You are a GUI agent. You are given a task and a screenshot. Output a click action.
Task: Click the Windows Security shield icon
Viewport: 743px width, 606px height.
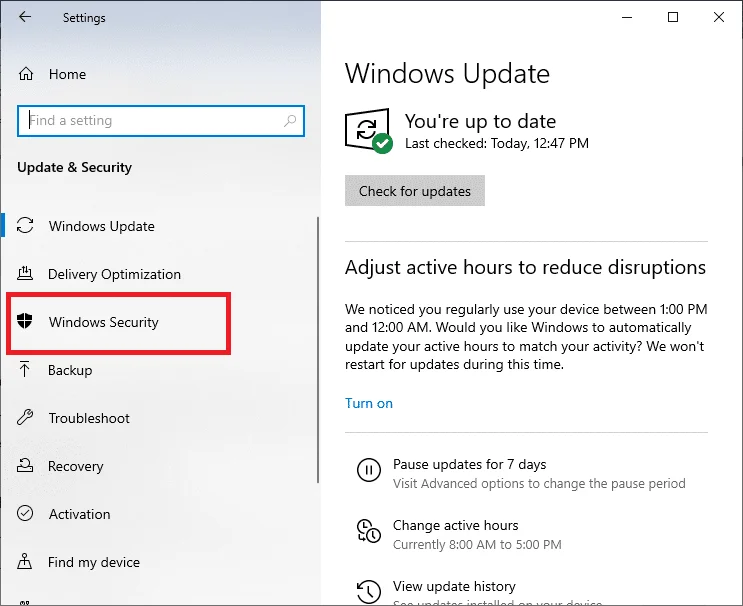tap(25, 321)
